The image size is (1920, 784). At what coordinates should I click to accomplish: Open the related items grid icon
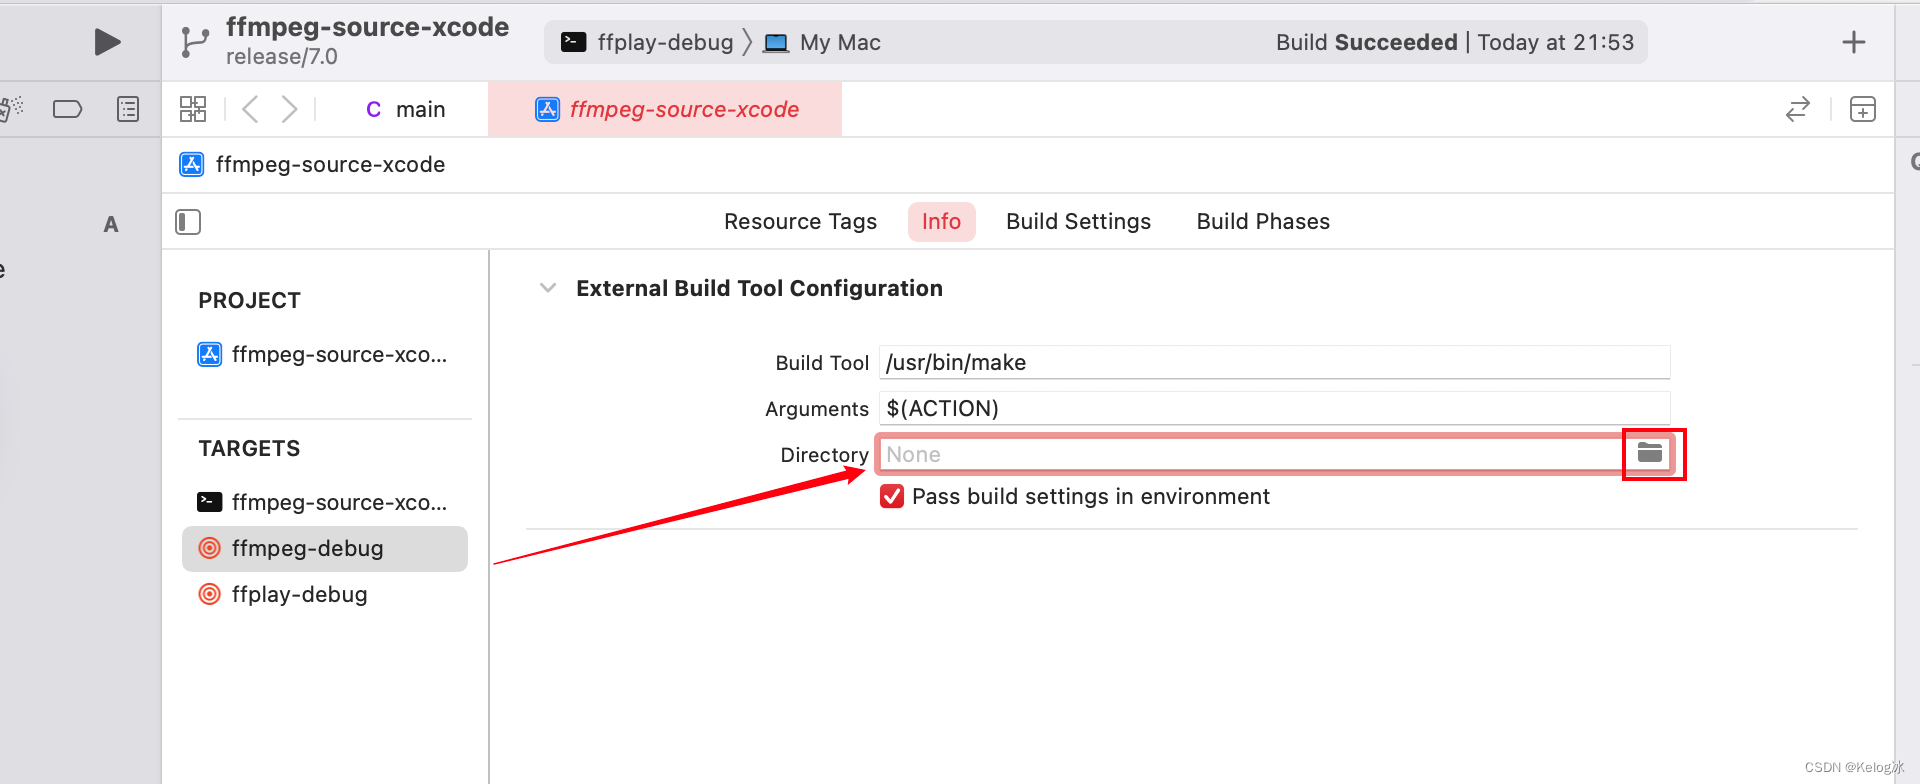pos(193,109)
